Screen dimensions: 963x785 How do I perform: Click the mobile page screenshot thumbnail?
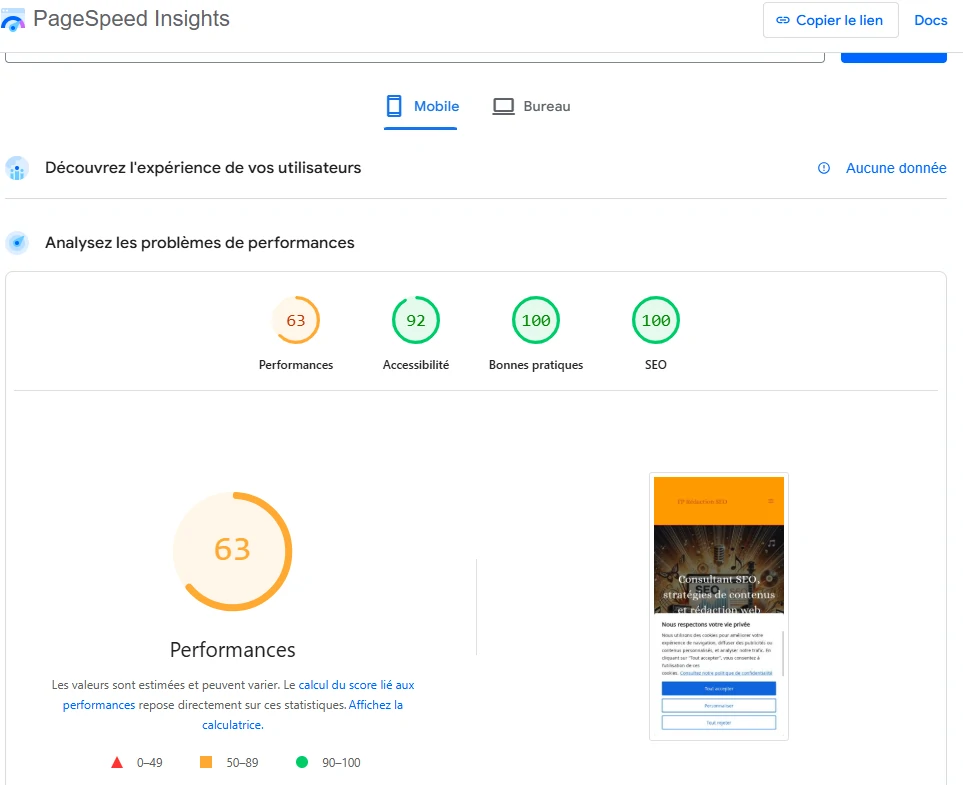coord(719,607)
